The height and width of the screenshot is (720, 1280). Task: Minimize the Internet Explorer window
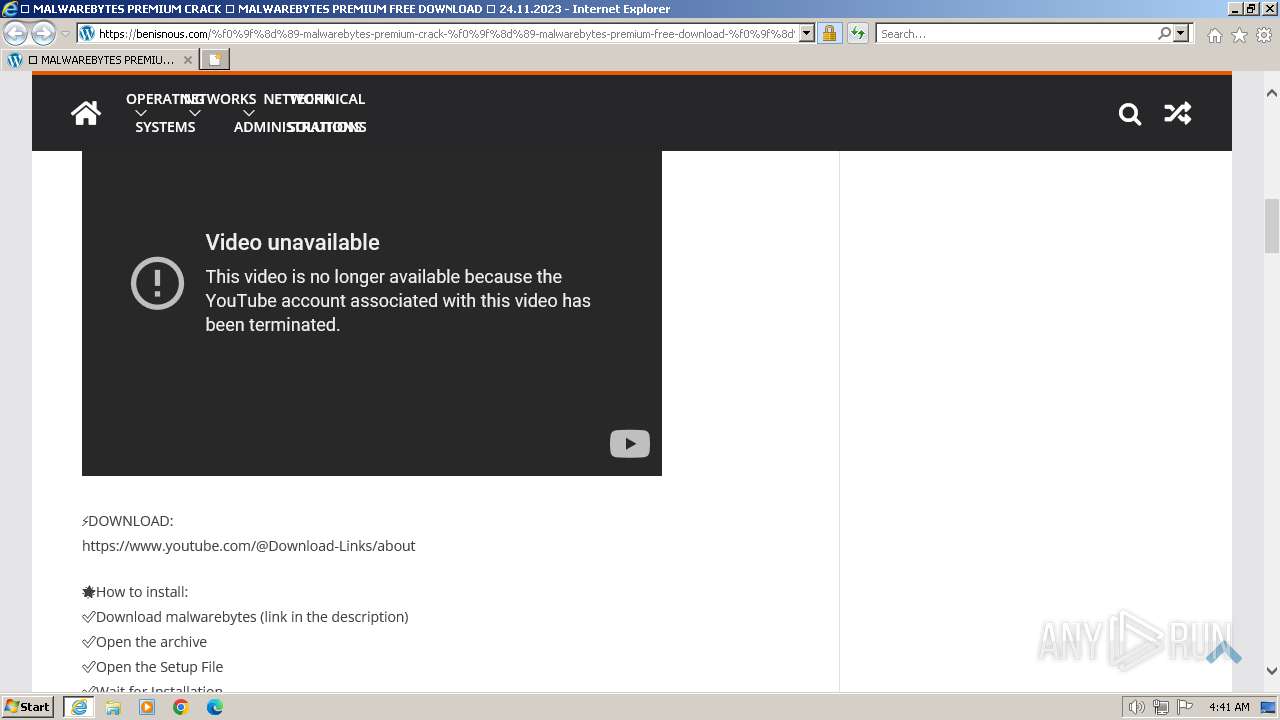(x=1234, y=9)
